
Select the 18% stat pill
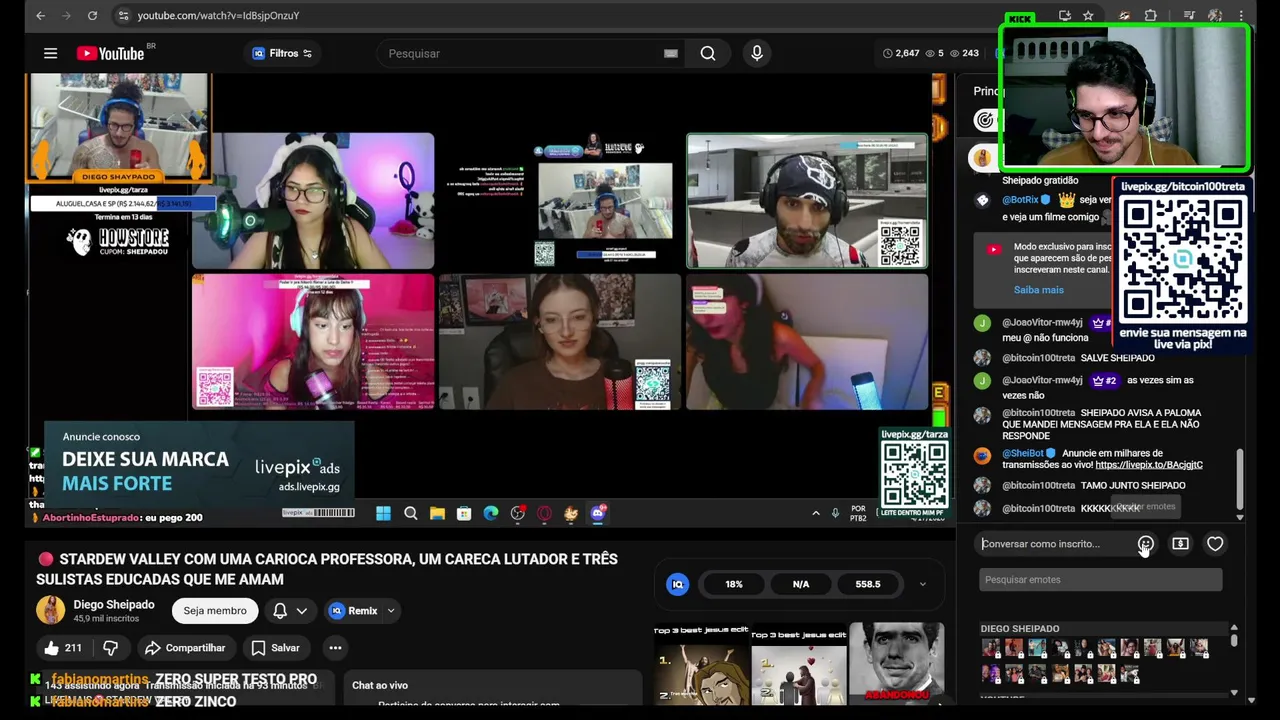coord(734,584)
